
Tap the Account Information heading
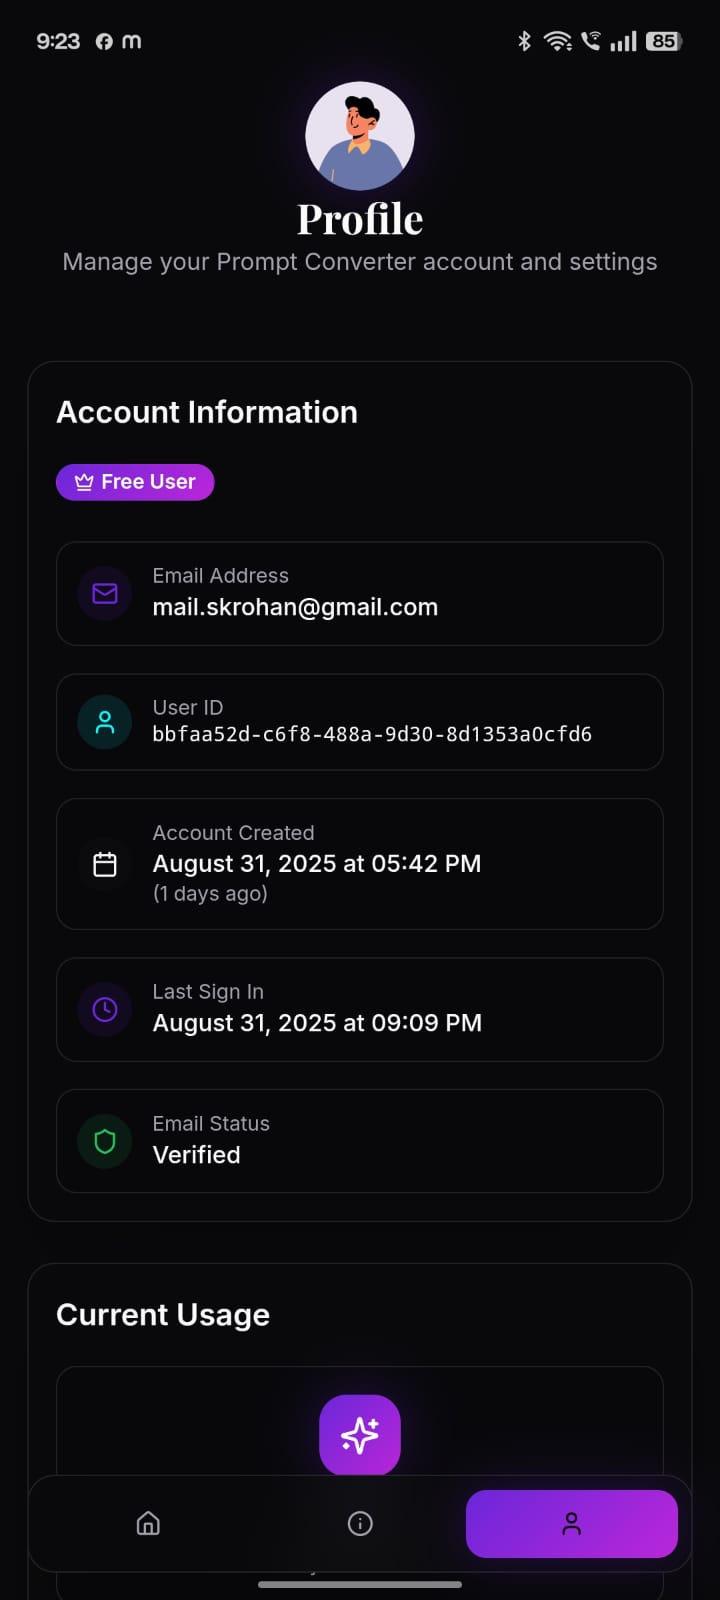(207, 412)
